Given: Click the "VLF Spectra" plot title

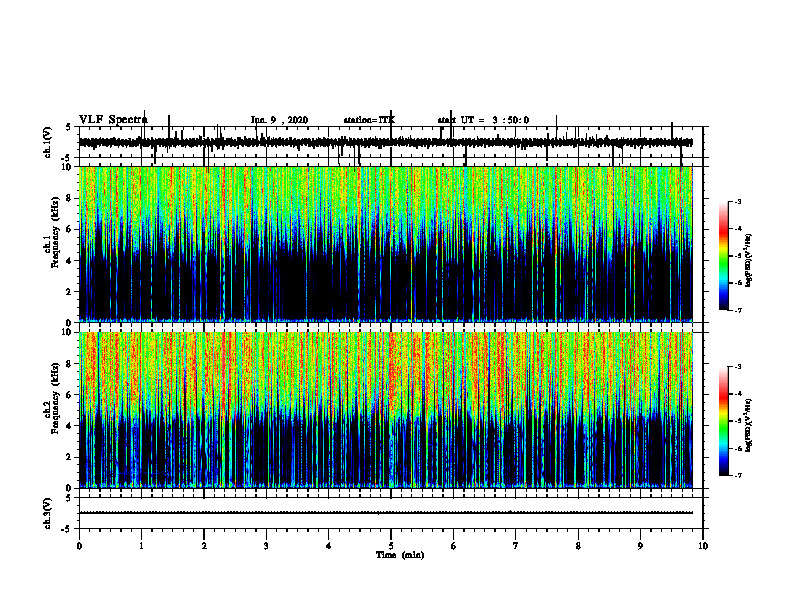Looking at the screenshot, I should click(x=113, y=120).
